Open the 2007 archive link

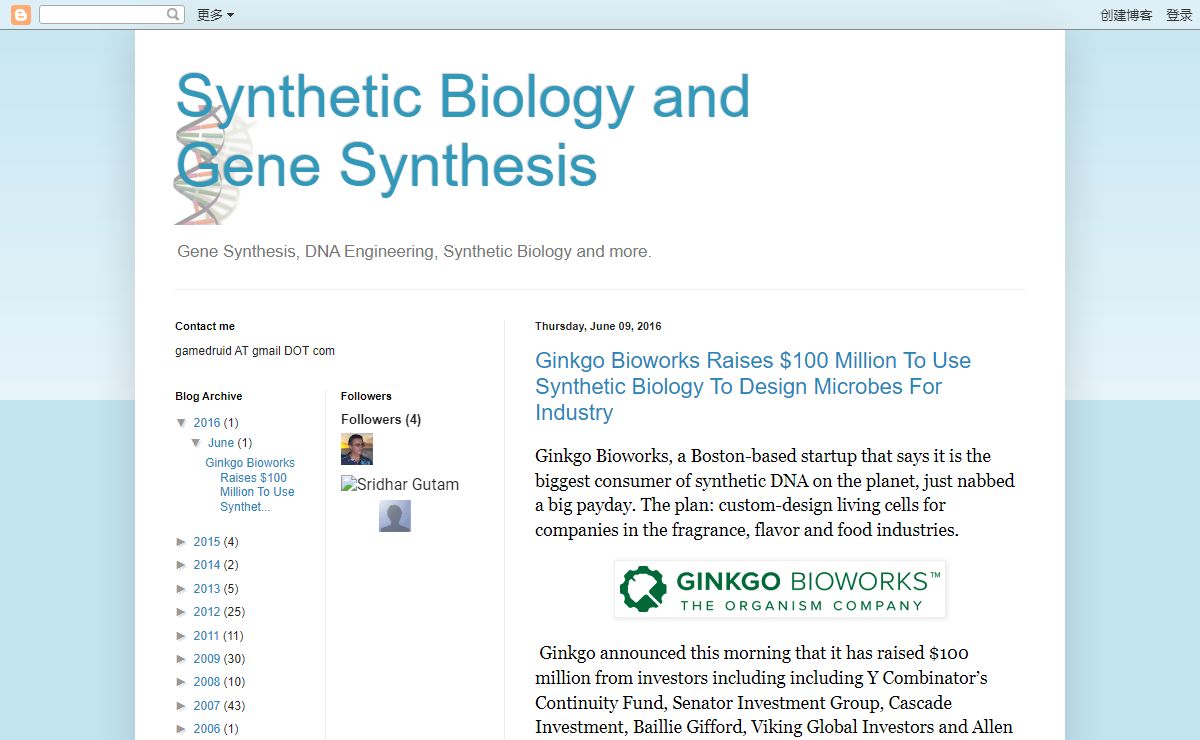point(207,706)
